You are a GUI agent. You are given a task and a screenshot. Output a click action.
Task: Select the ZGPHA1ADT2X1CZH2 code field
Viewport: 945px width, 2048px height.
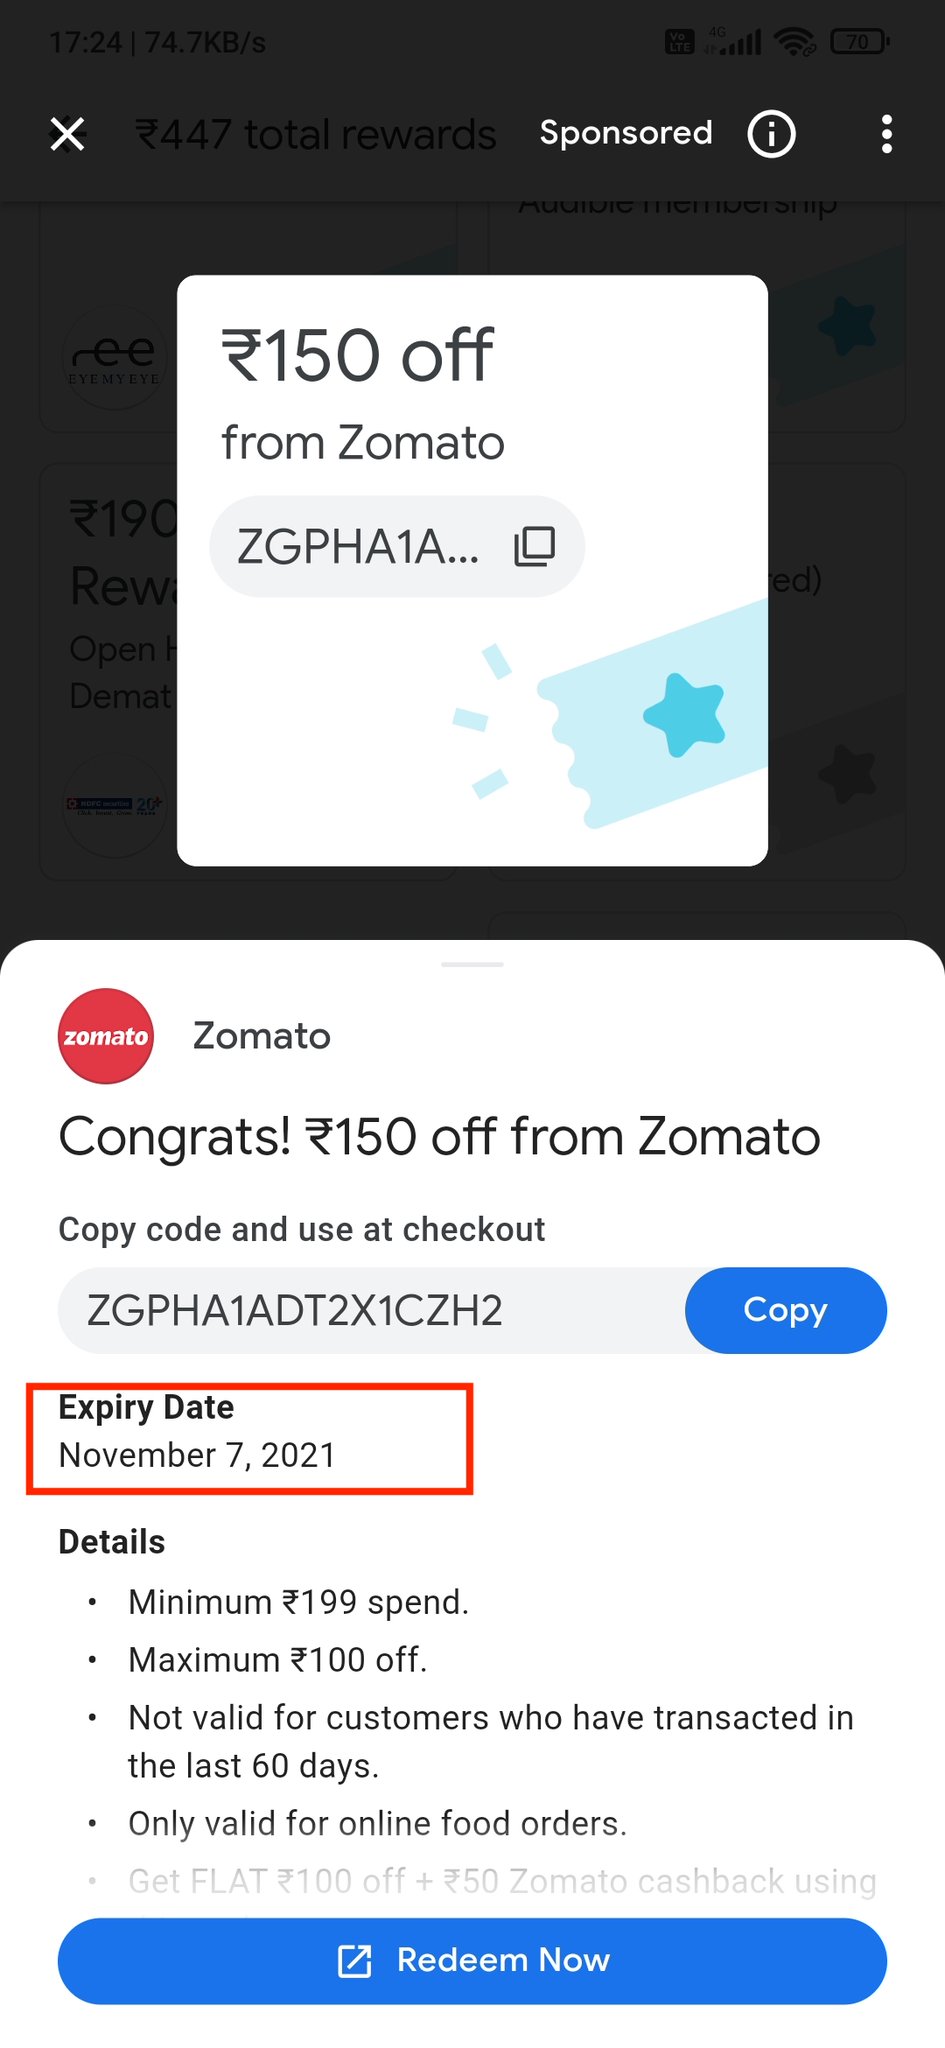pos(372,1310)
